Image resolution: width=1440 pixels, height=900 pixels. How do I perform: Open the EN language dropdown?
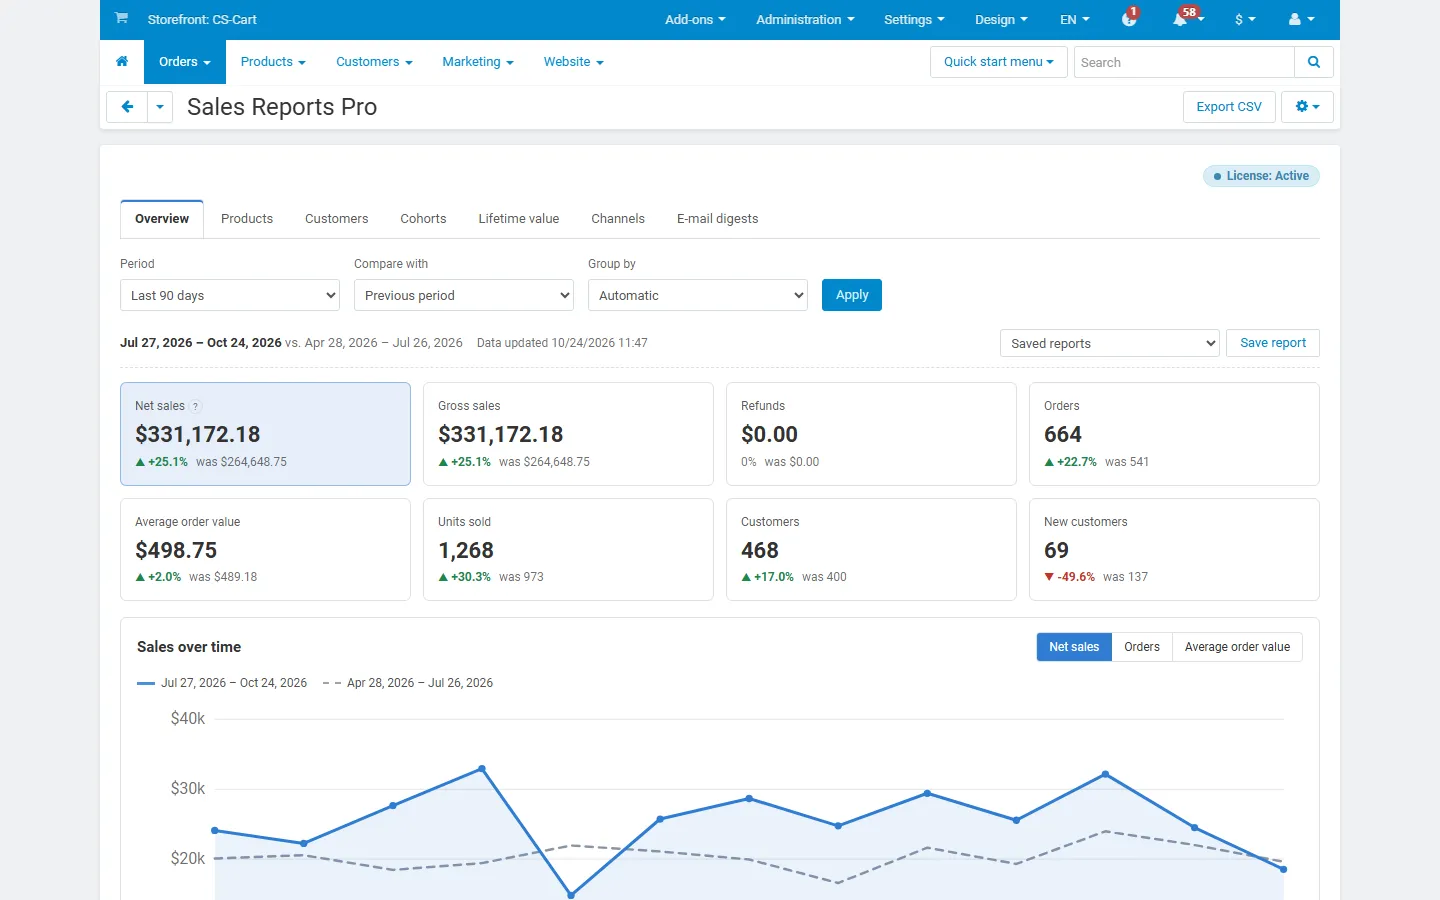pos(1075,19)
